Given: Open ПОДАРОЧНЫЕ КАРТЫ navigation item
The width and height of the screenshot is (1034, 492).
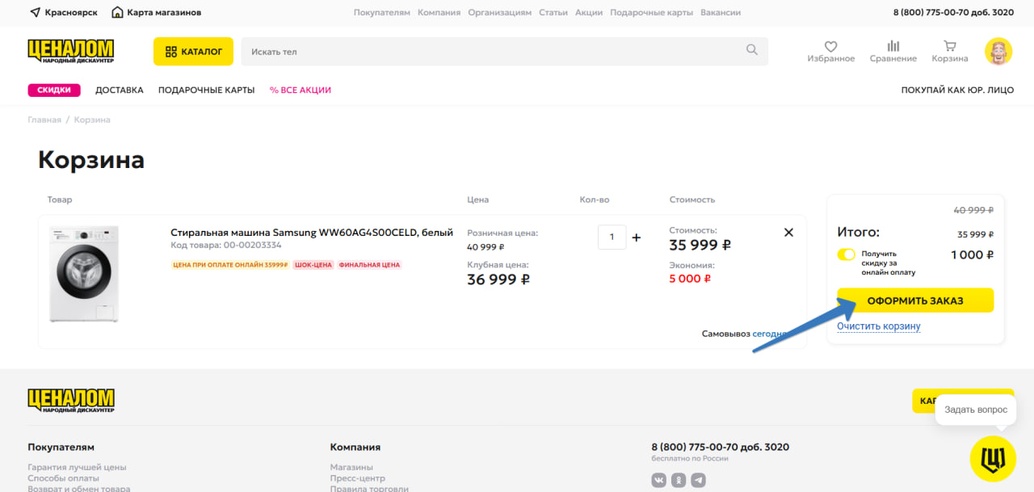Looking at the screenshot, I should 206,90.
